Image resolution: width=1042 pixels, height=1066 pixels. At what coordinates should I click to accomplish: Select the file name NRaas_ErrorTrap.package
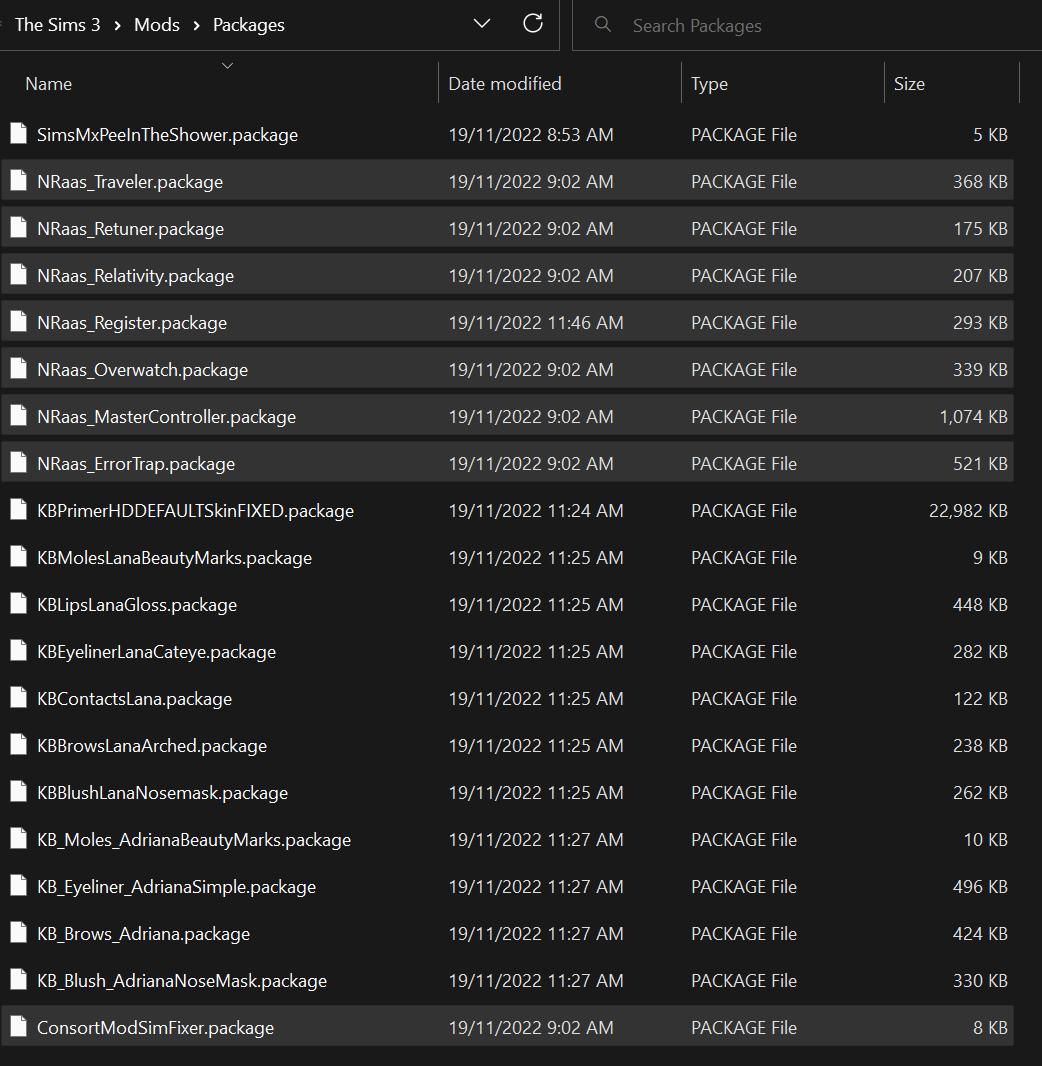click(136, 463)
